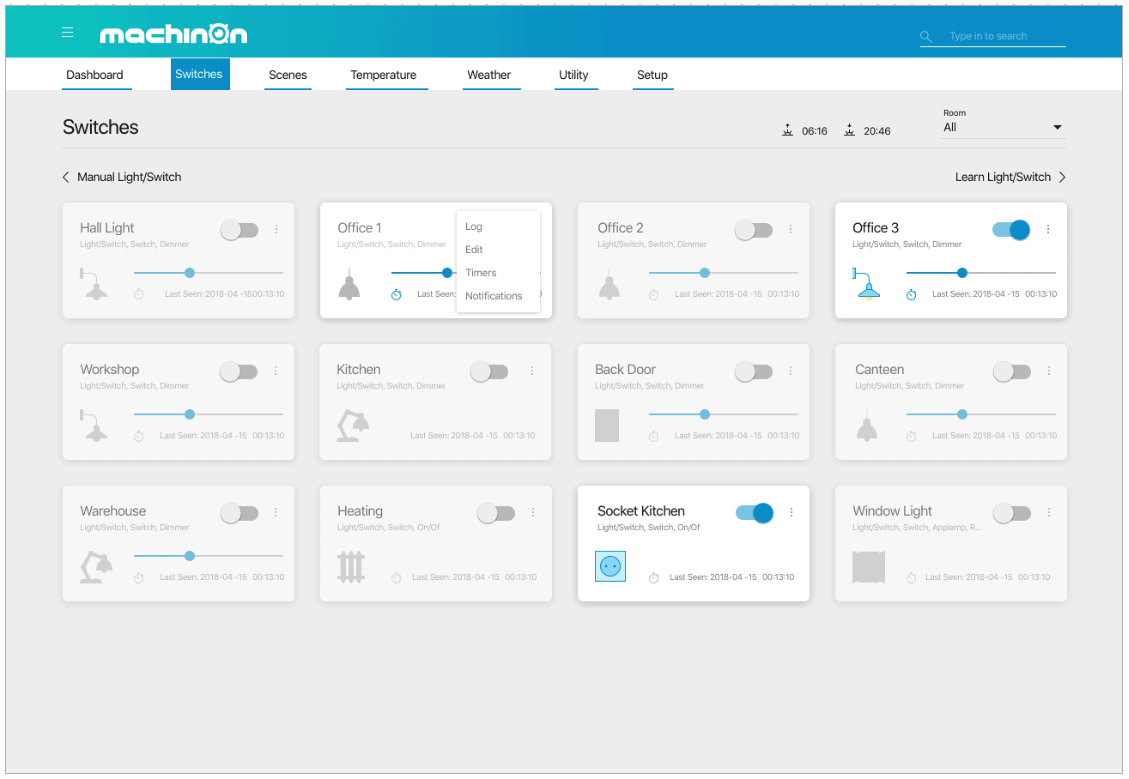This screenshot has height=779, width=1129.
Task: Click the socket icon on Socket Kitchen card
Action: pyautogui.click(x=610, y=566)
